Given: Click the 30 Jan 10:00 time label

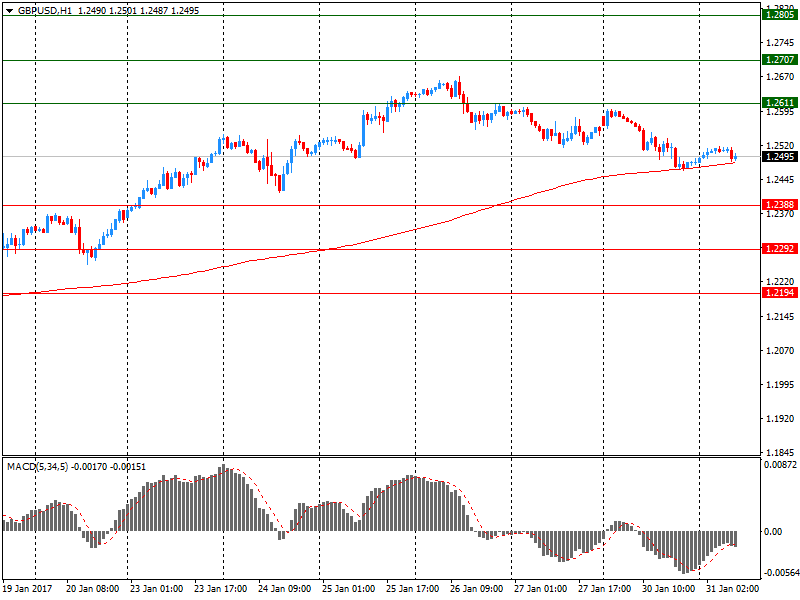Looking at the screenshot, I should [668, 588].
